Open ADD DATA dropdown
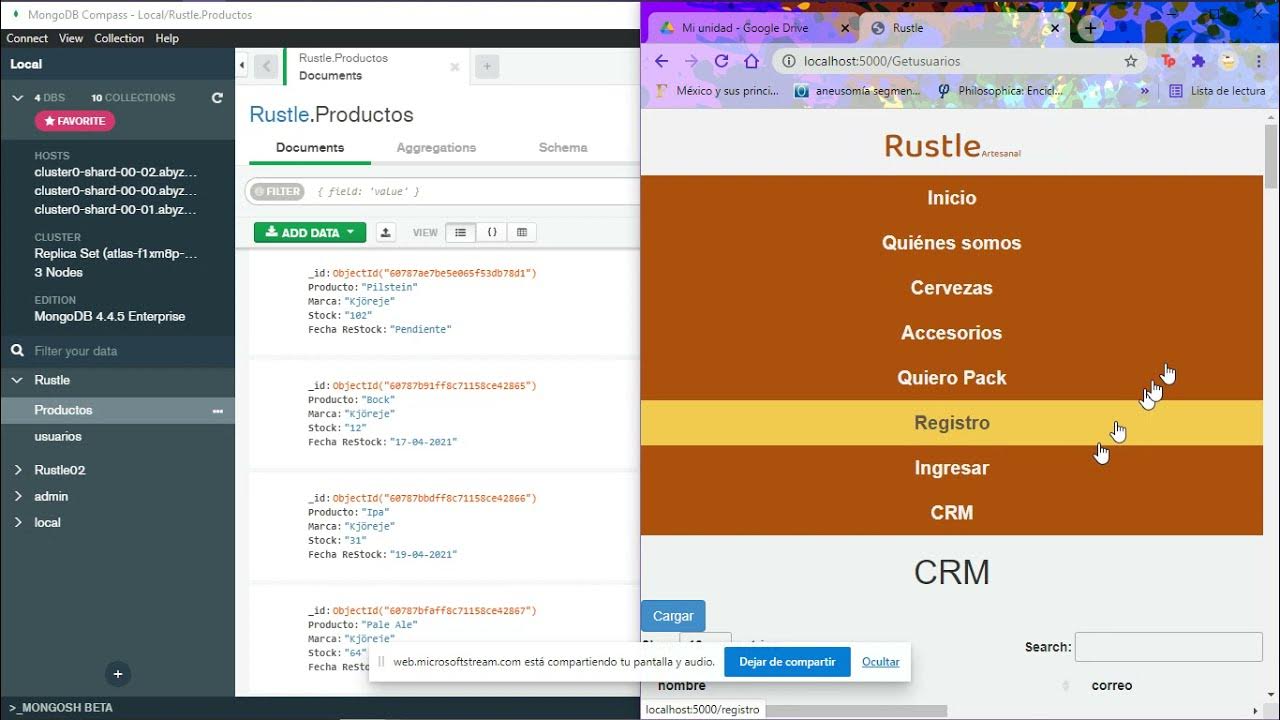 click(310, 232)
